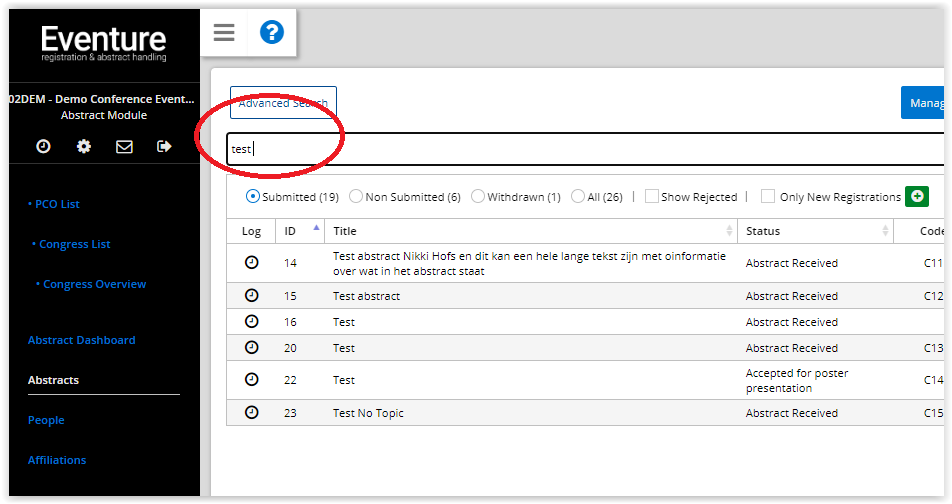The width and height of the screenshot is (952, 504).
Task: Sort by Status column arrows
Action: click(885, 231)
